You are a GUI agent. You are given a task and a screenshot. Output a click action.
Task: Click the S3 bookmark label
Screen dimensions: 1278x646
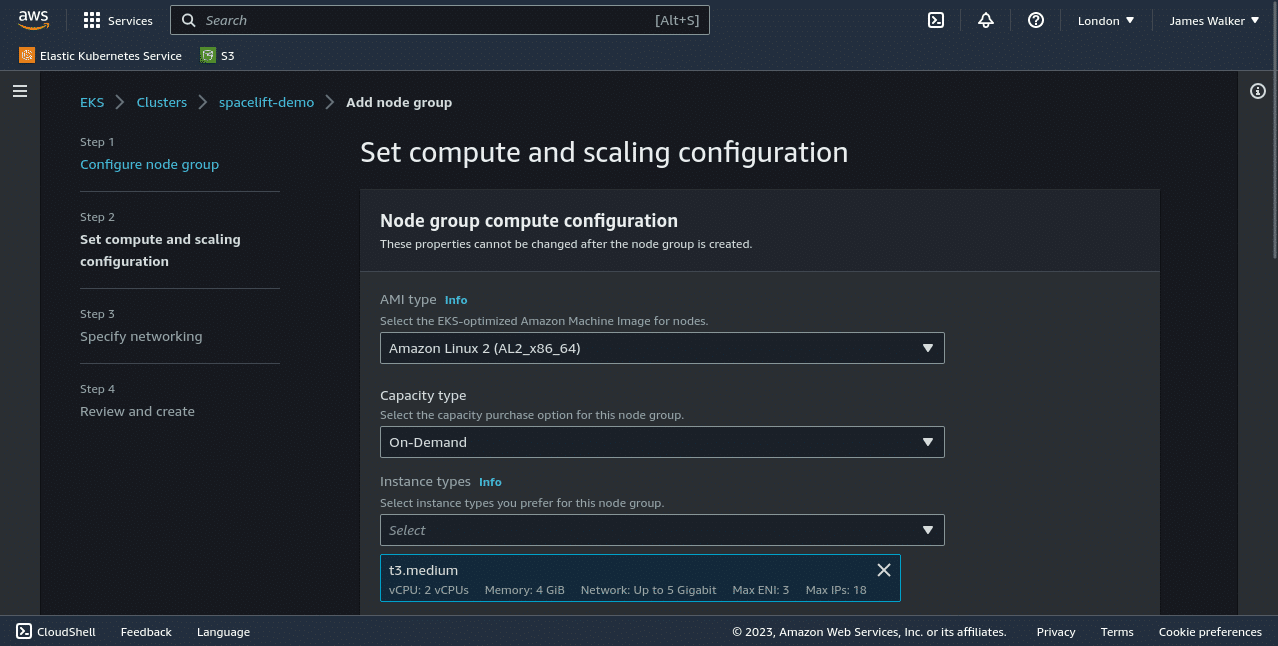coord(227,56)
